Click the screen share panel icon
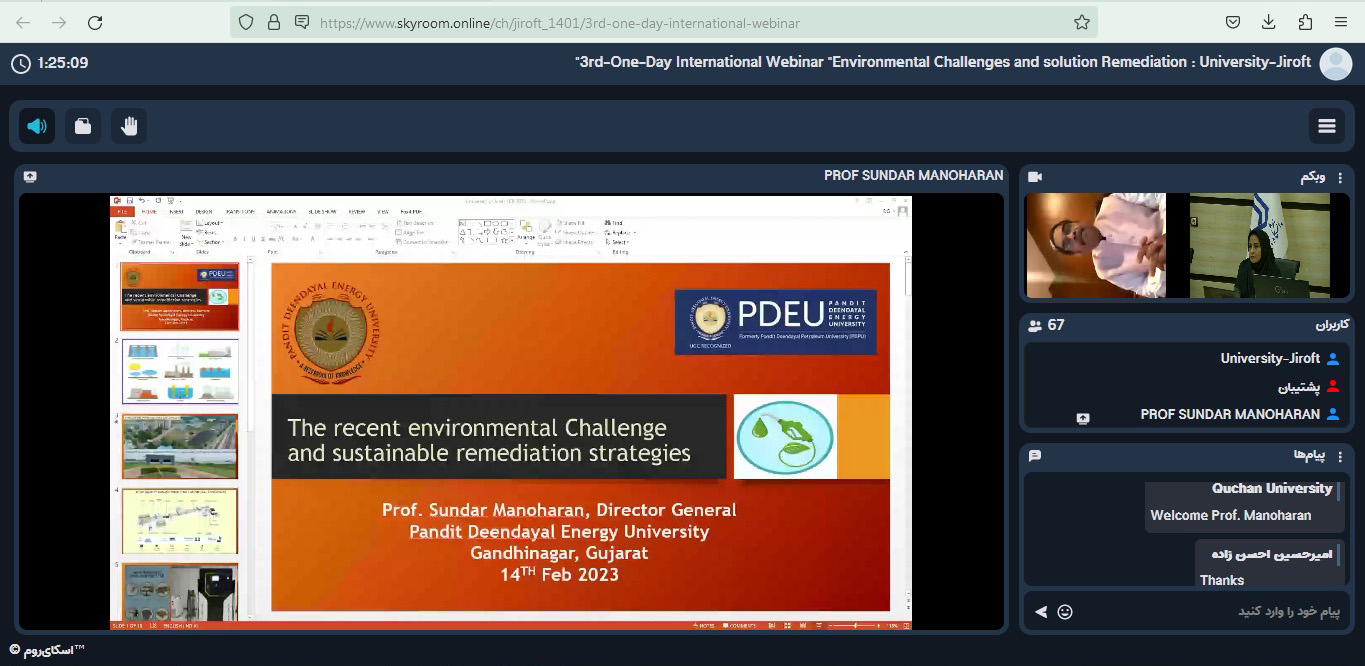 30,176
